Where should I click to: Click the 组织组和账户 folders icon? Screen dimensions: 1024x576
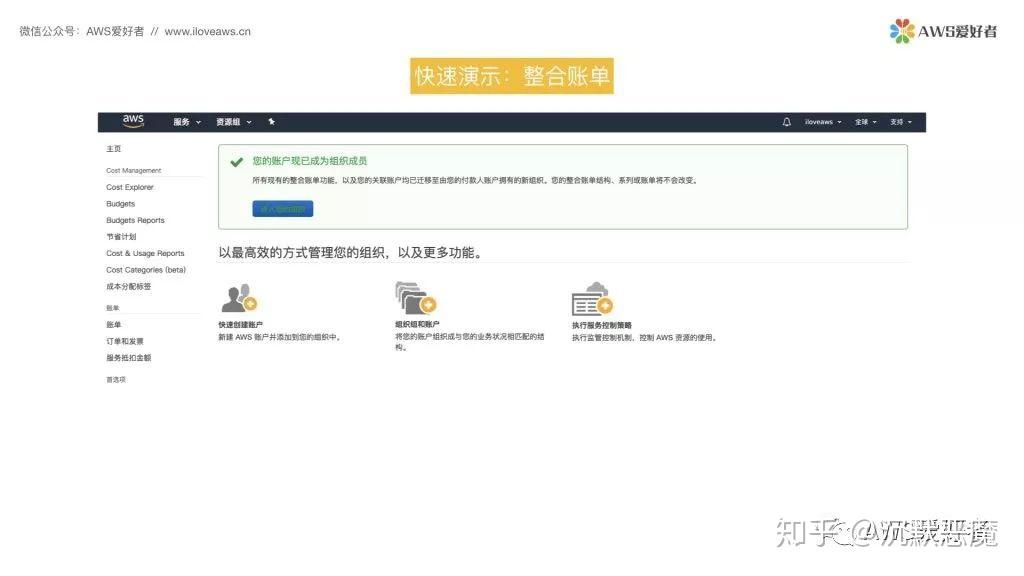pyautogui.click(x=413, y=296)
